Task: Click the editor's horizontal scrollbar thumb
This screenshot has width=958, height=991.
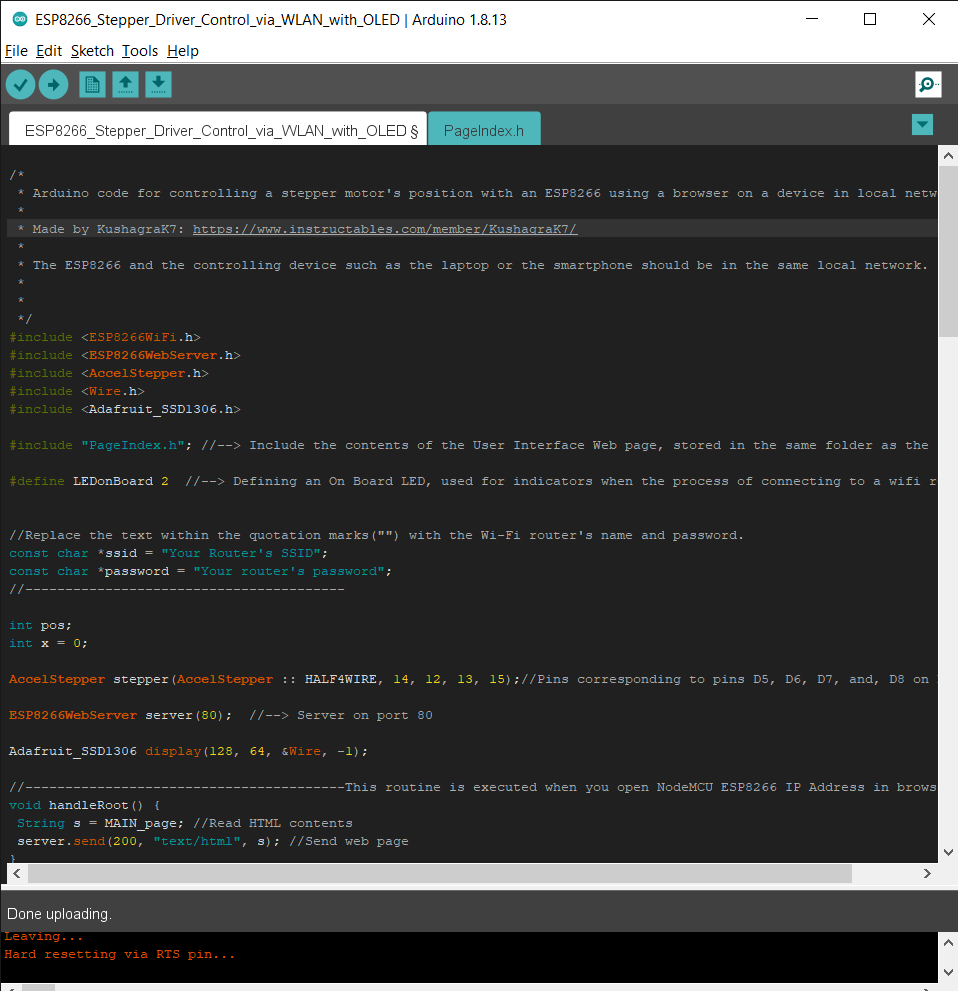Action: (x=440, y=873)
